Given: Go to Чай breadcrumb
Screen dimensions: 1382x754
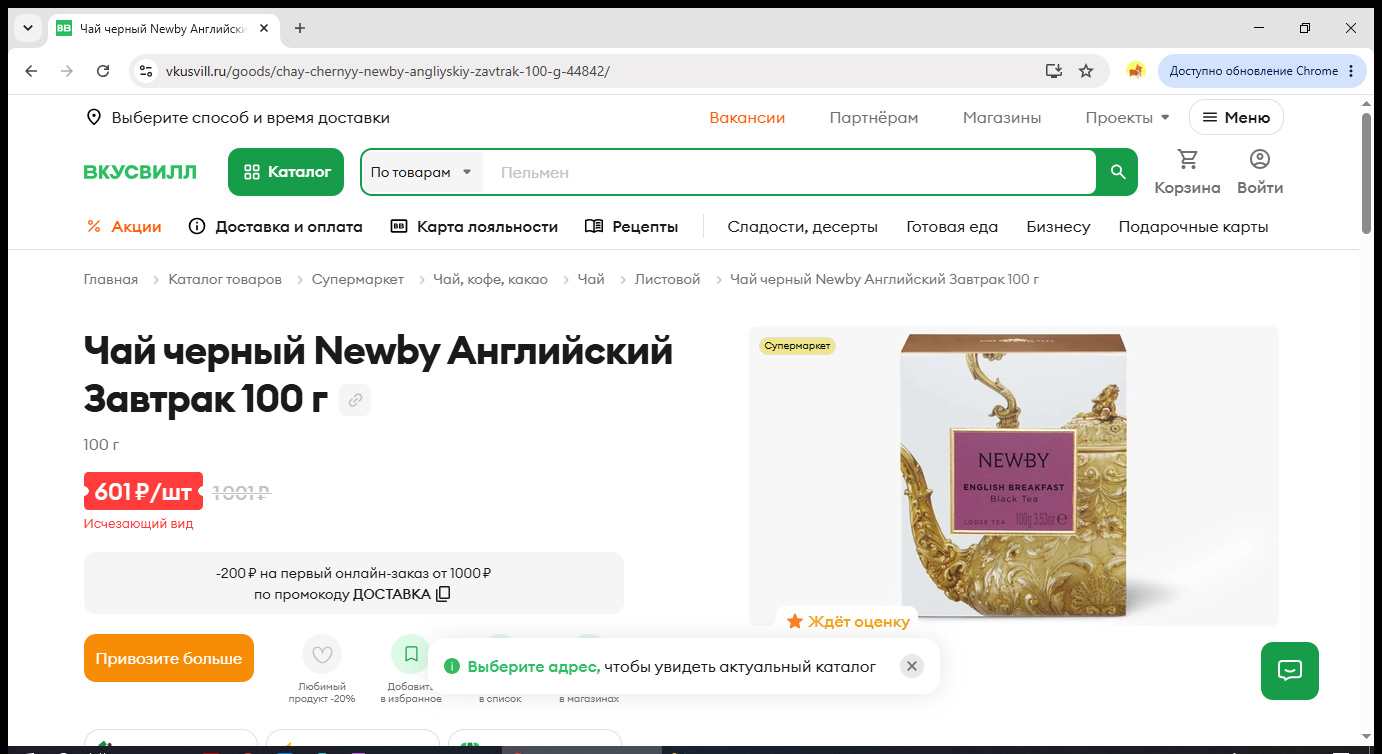Looking at the screenshot, I should pyautogui.click(x=591, y=279).
